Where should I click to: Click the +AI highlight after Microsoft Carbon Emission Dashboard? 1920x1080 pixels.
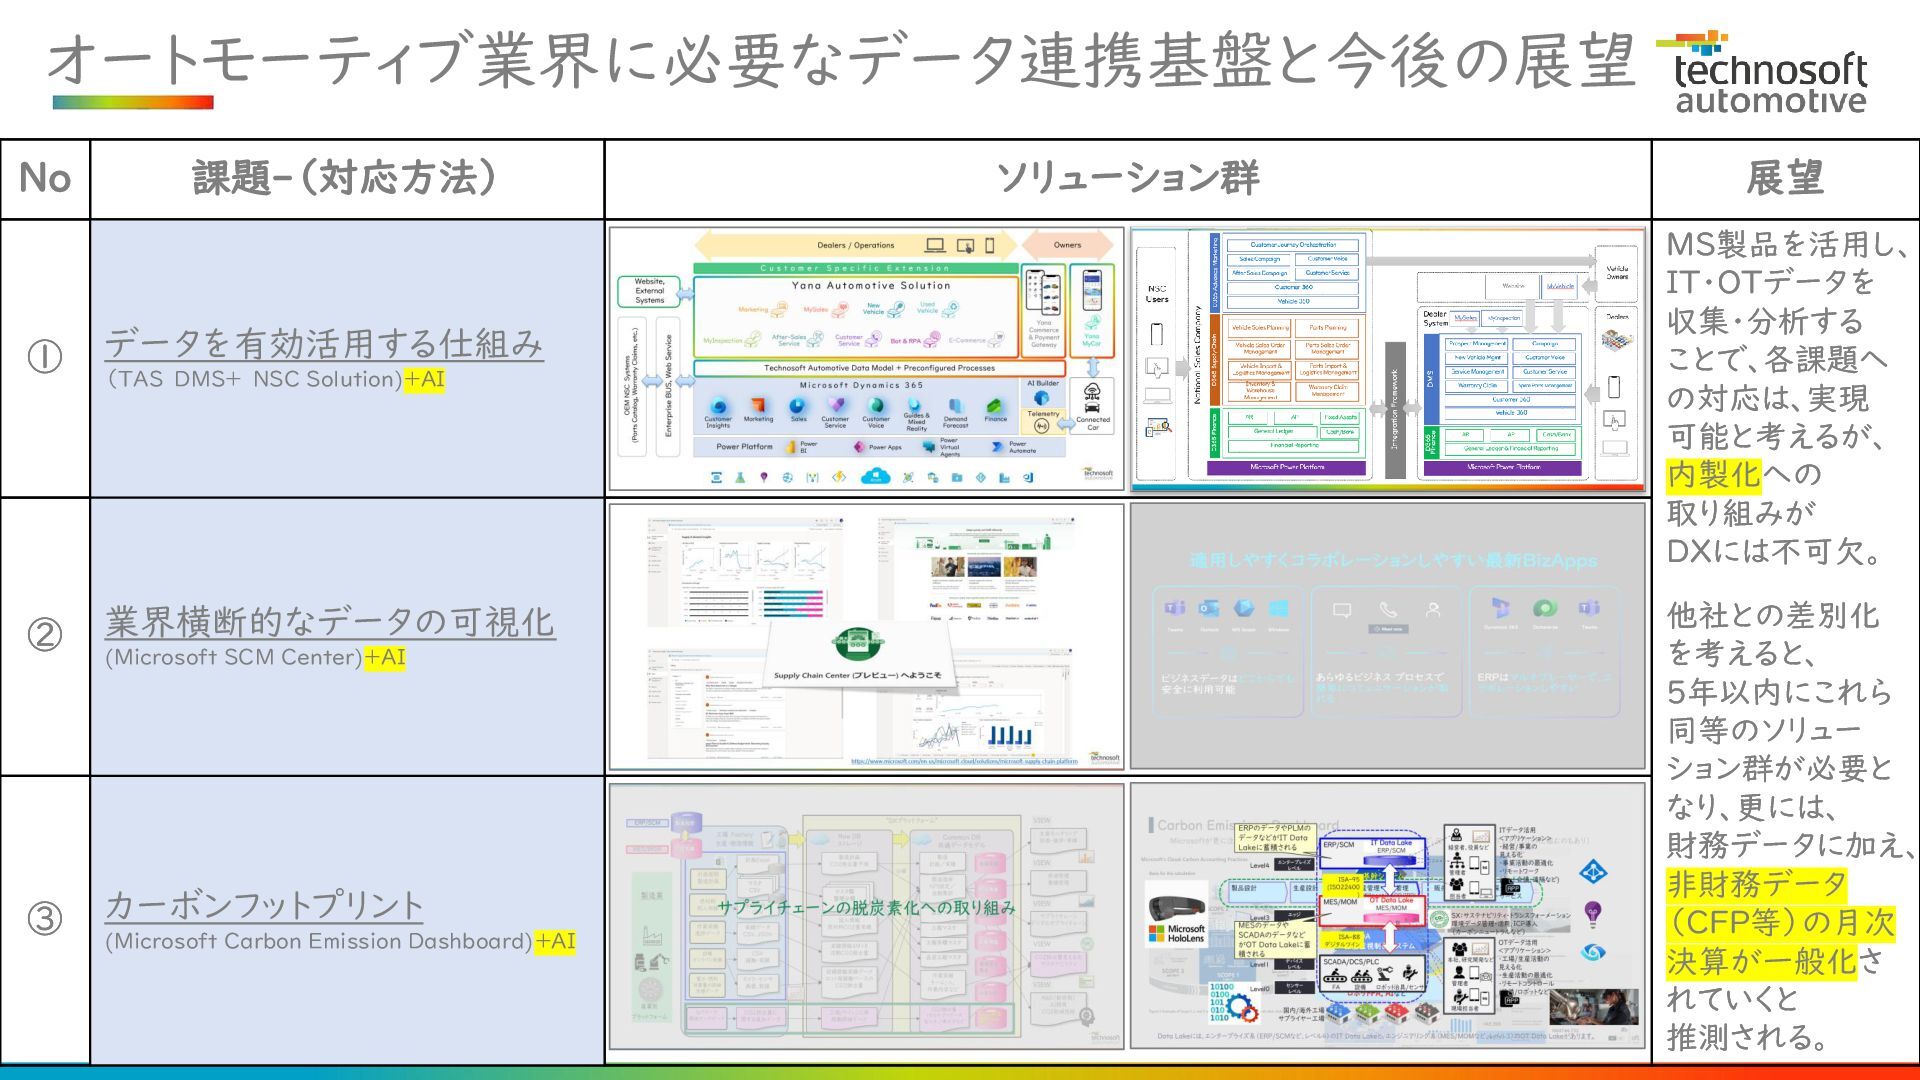tap(555, 941)
